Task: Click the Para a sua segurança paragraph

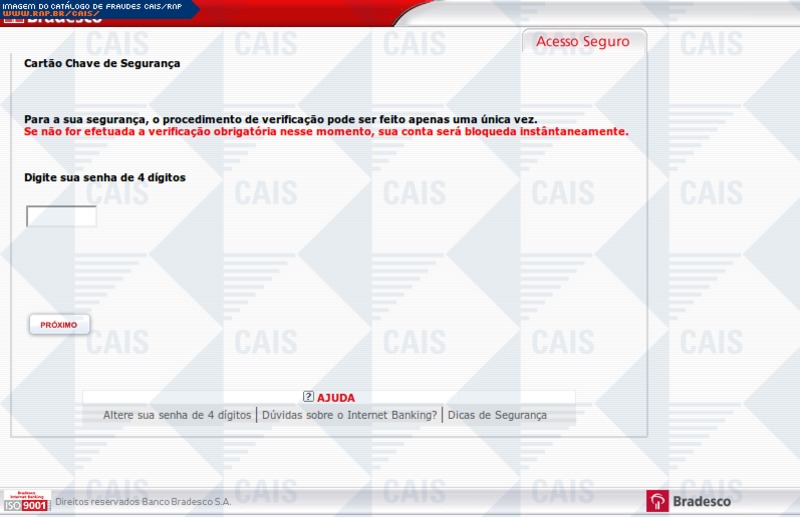Action: tap(280, 119)
